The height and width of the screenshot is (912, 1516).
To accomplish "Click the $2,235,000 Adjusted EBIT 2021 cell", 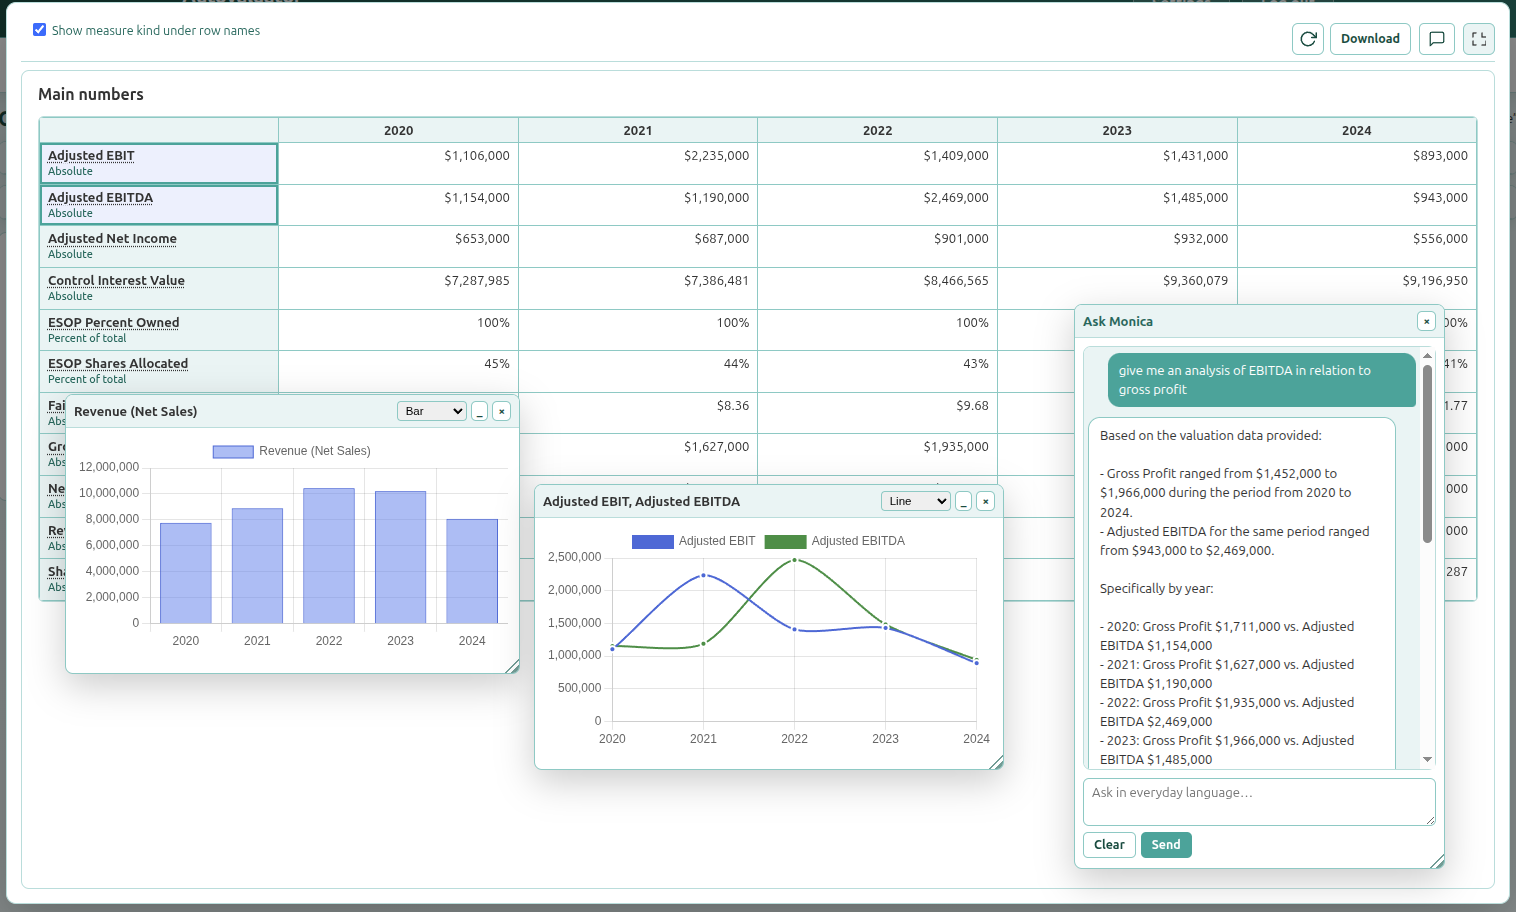I will pyautogui.click(x=638, y=163).
